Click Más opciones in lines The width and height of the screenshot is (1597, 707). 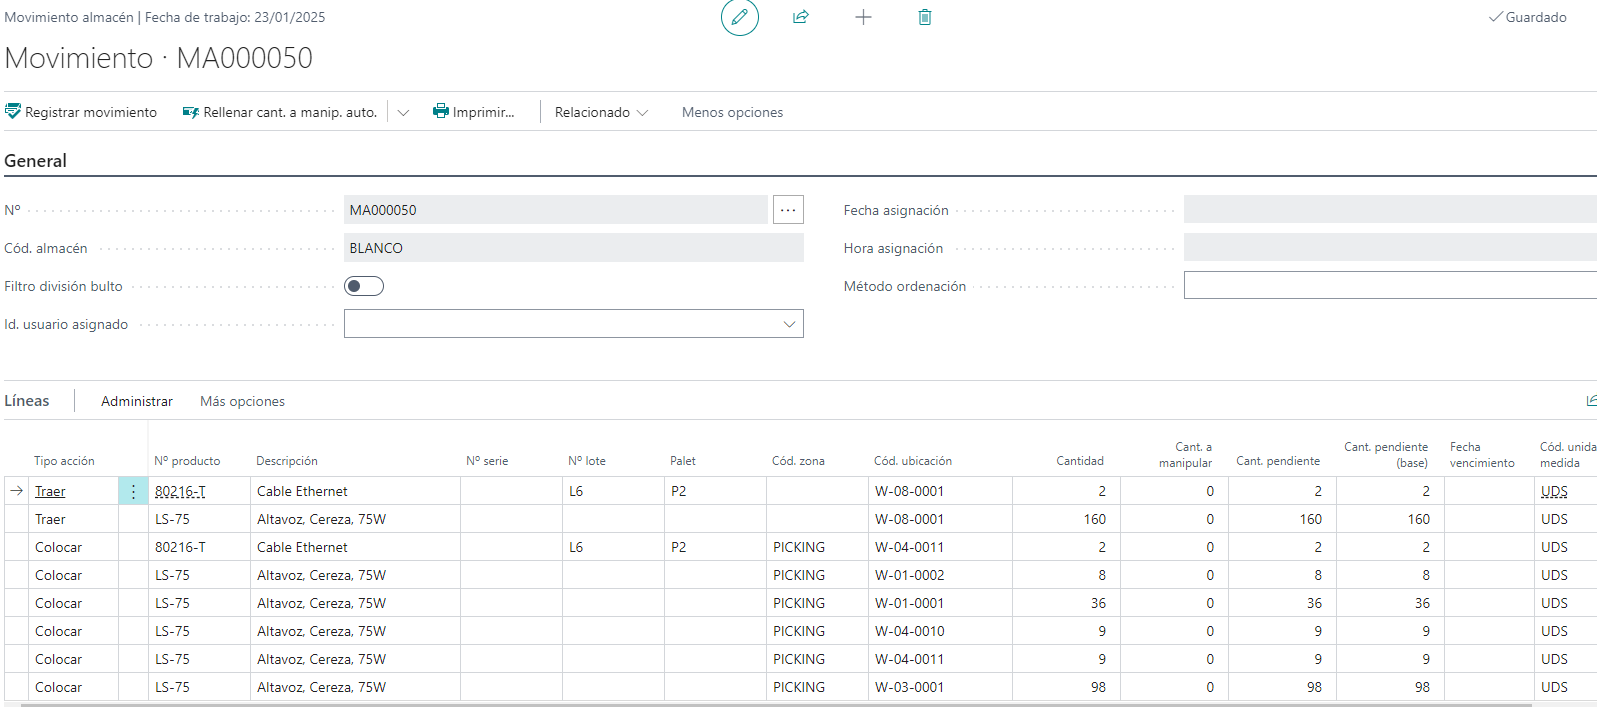[x=242, y=401]
